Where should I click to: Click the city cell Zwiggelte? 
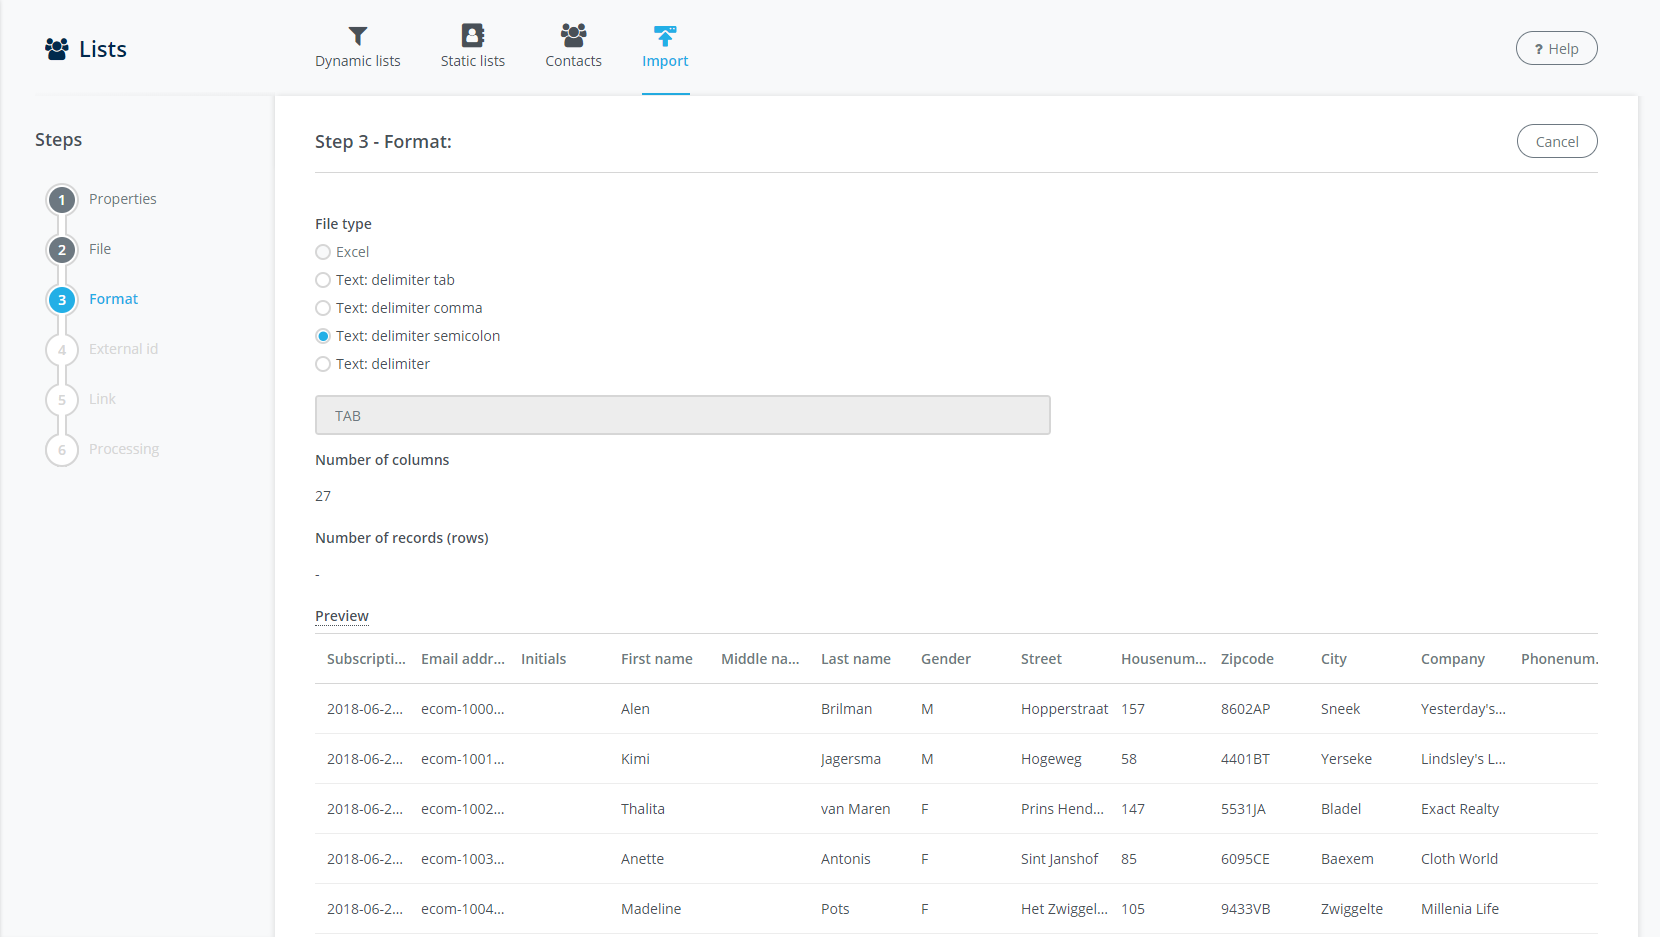coord(1352,909)
